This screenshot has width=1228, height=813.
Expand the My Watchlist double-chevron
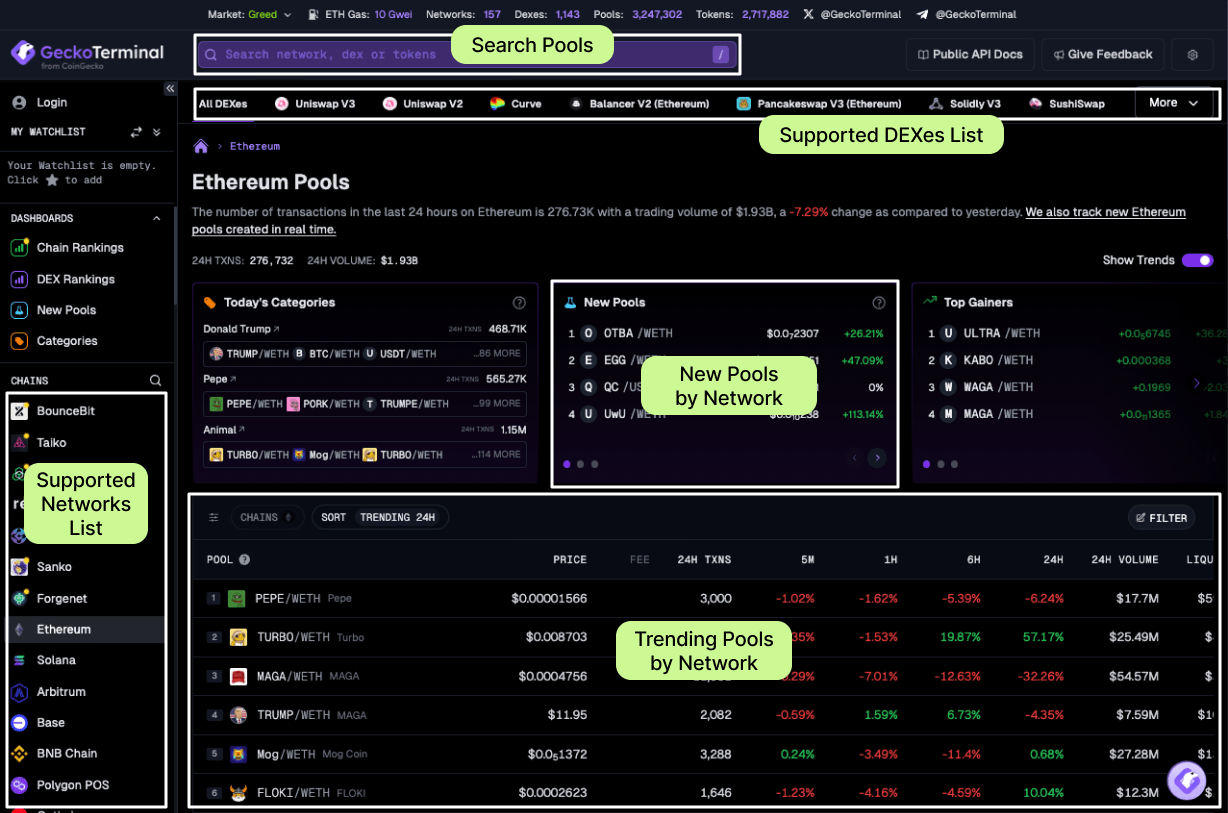coord(156,132)
